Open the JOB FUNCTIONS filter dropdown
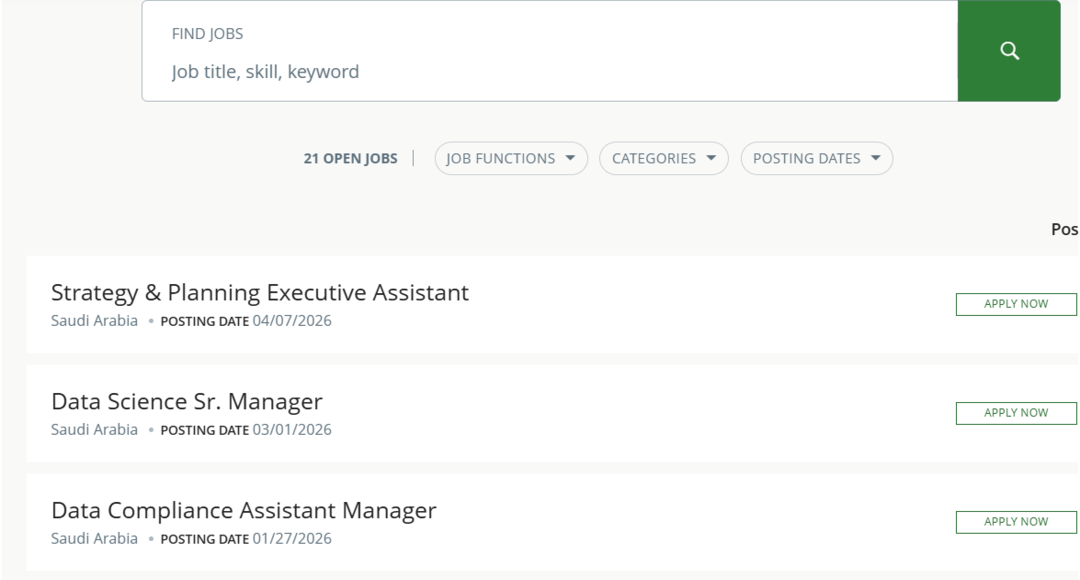 pyautogui.click(x=510, y=158)
